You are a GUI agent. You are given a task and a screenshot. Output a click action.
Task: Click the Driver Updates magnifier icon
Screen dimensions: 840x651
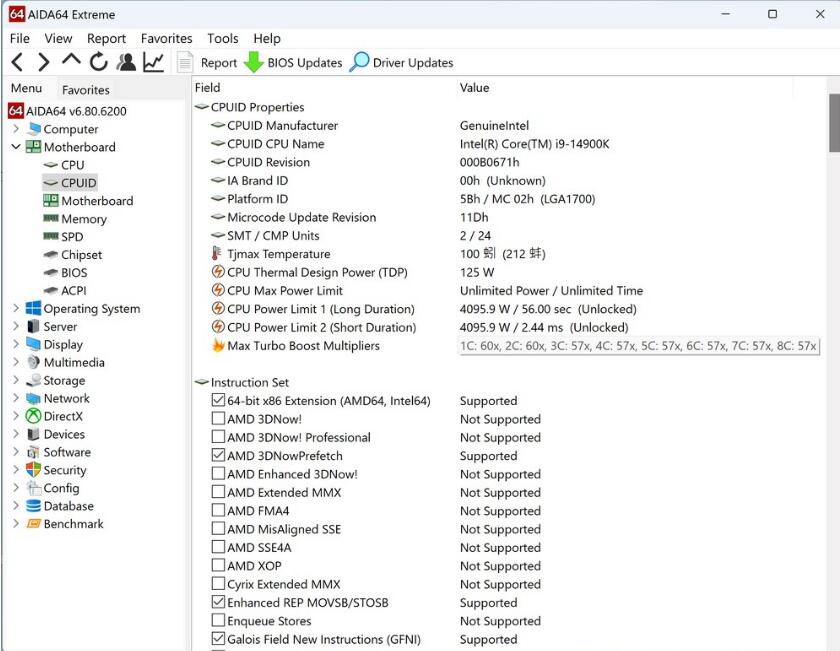click(x=359, y=62)
